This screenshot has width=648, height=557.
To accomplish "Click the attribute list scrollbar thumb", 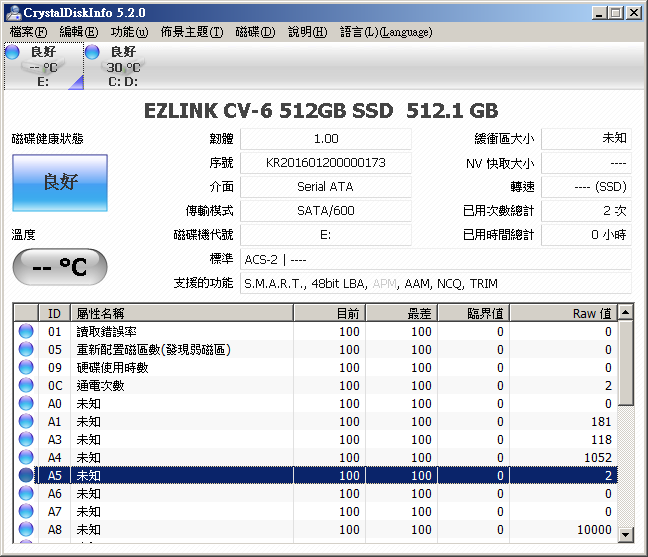I will [x=626, y=363].
